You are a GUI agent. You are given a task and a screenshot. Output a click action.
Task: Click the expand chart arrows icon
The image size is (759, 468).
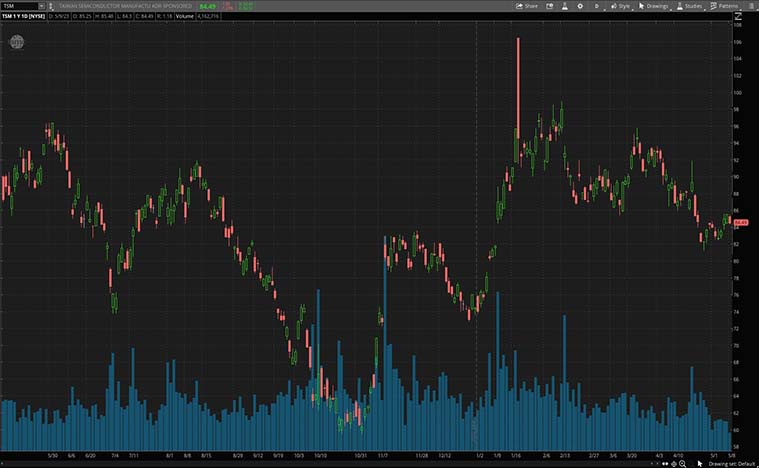738,16
